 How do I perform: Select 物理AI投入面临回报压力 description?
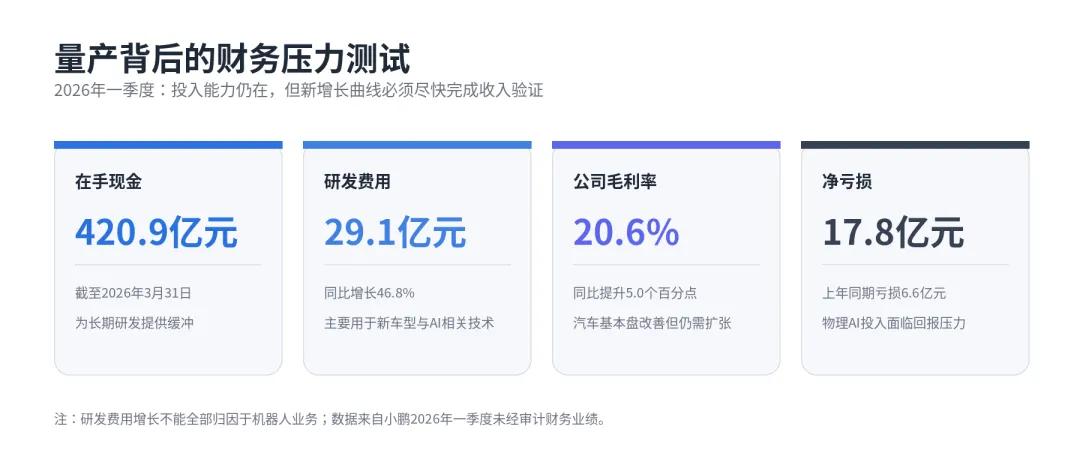tap(894, 322)
